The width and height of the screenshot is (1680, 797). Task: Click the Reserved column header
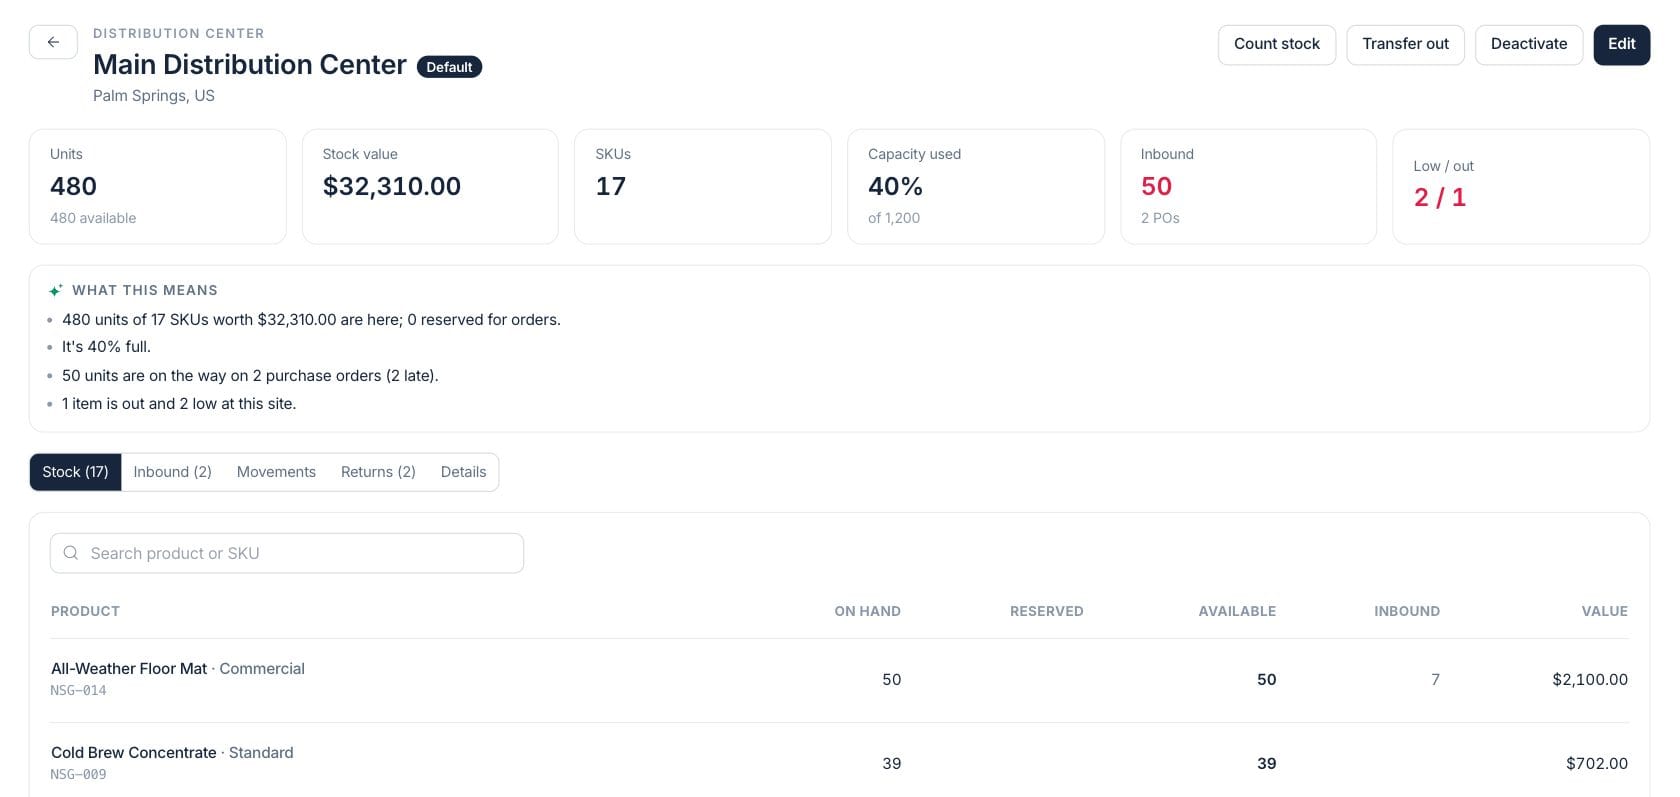point(1046,611)
